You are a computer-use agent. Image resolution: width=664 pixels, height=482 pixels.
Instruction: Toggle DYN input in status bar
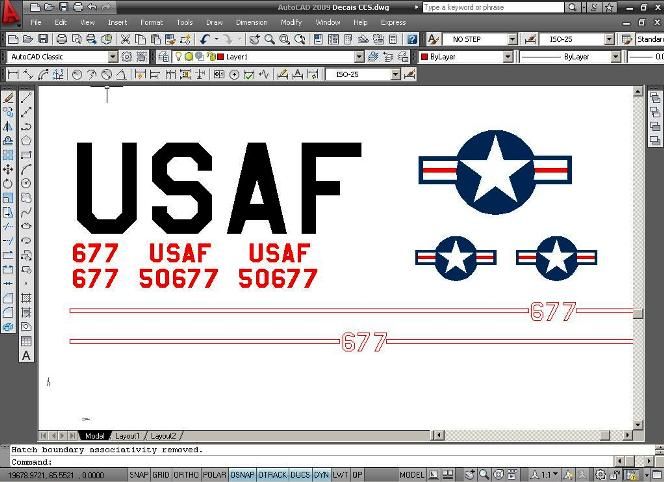321,475
